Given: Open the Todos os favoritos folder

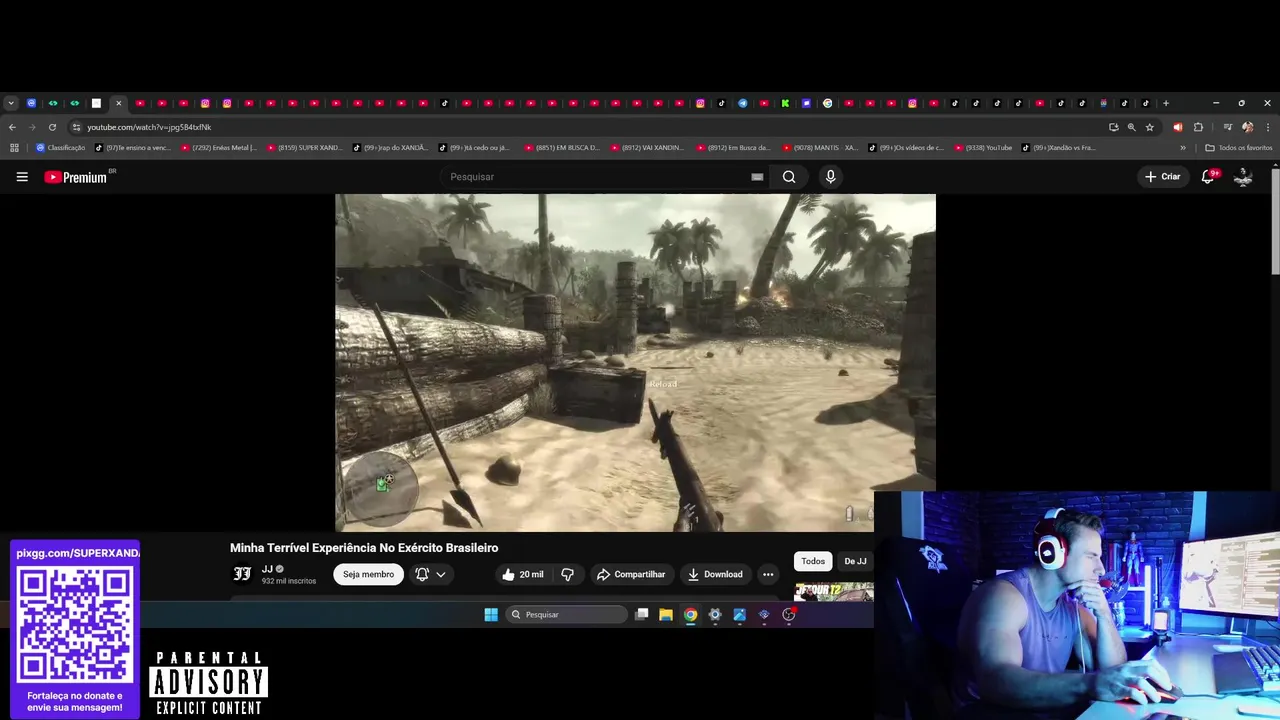Looking at the screenshot, I should (x=1239, y=148).
